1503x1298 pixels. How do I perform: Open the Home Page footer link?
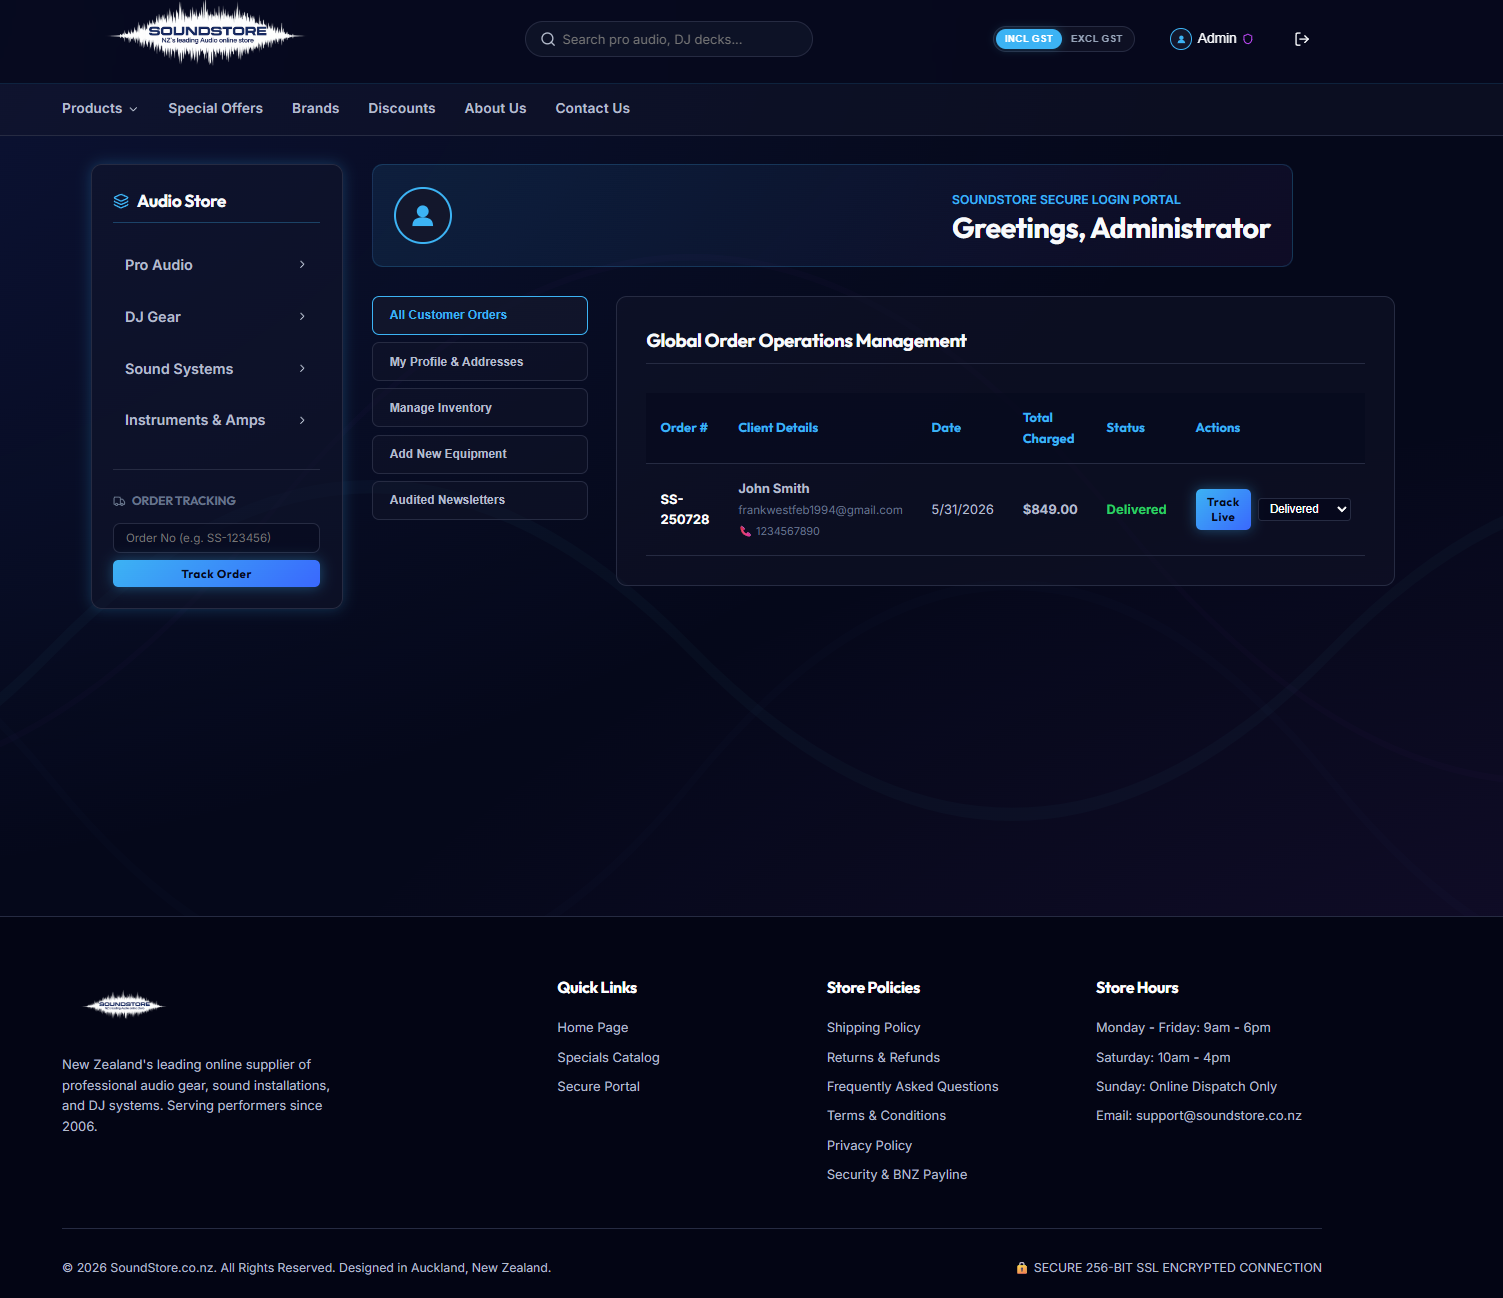click(x=593, y=1028)
